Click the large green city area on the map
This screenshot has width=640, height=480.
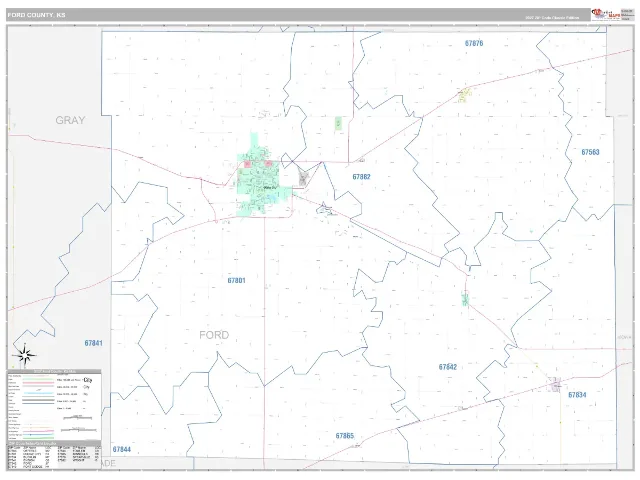260,180
